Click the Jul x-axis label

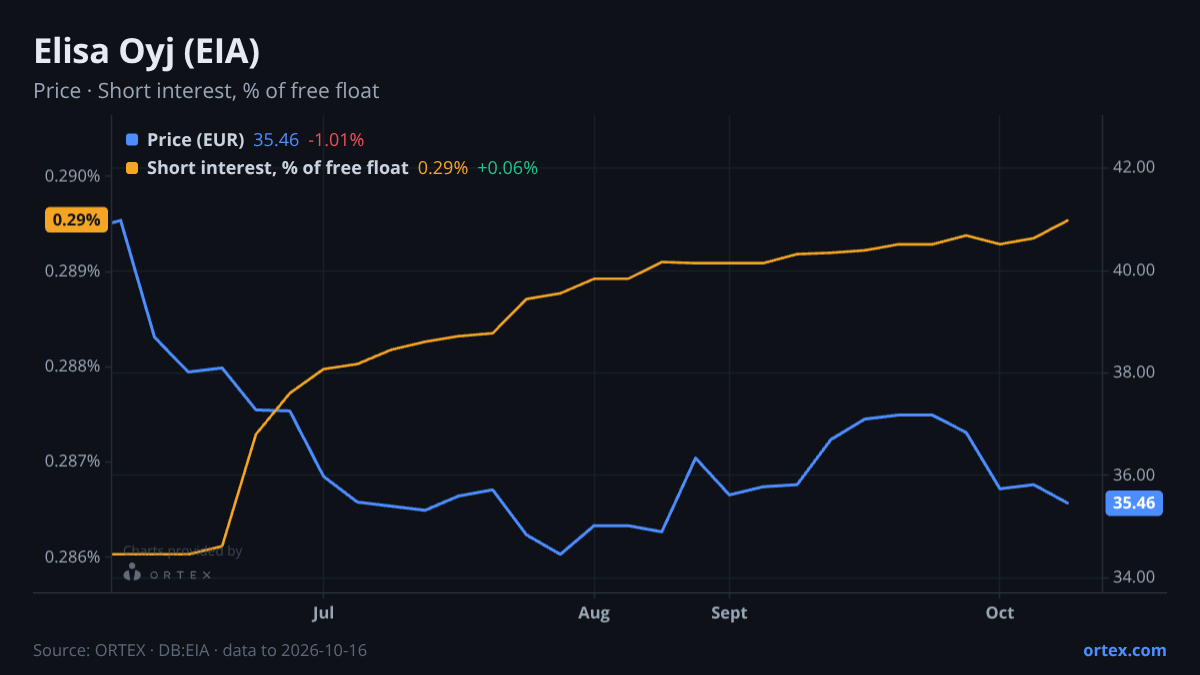point(323,613)
